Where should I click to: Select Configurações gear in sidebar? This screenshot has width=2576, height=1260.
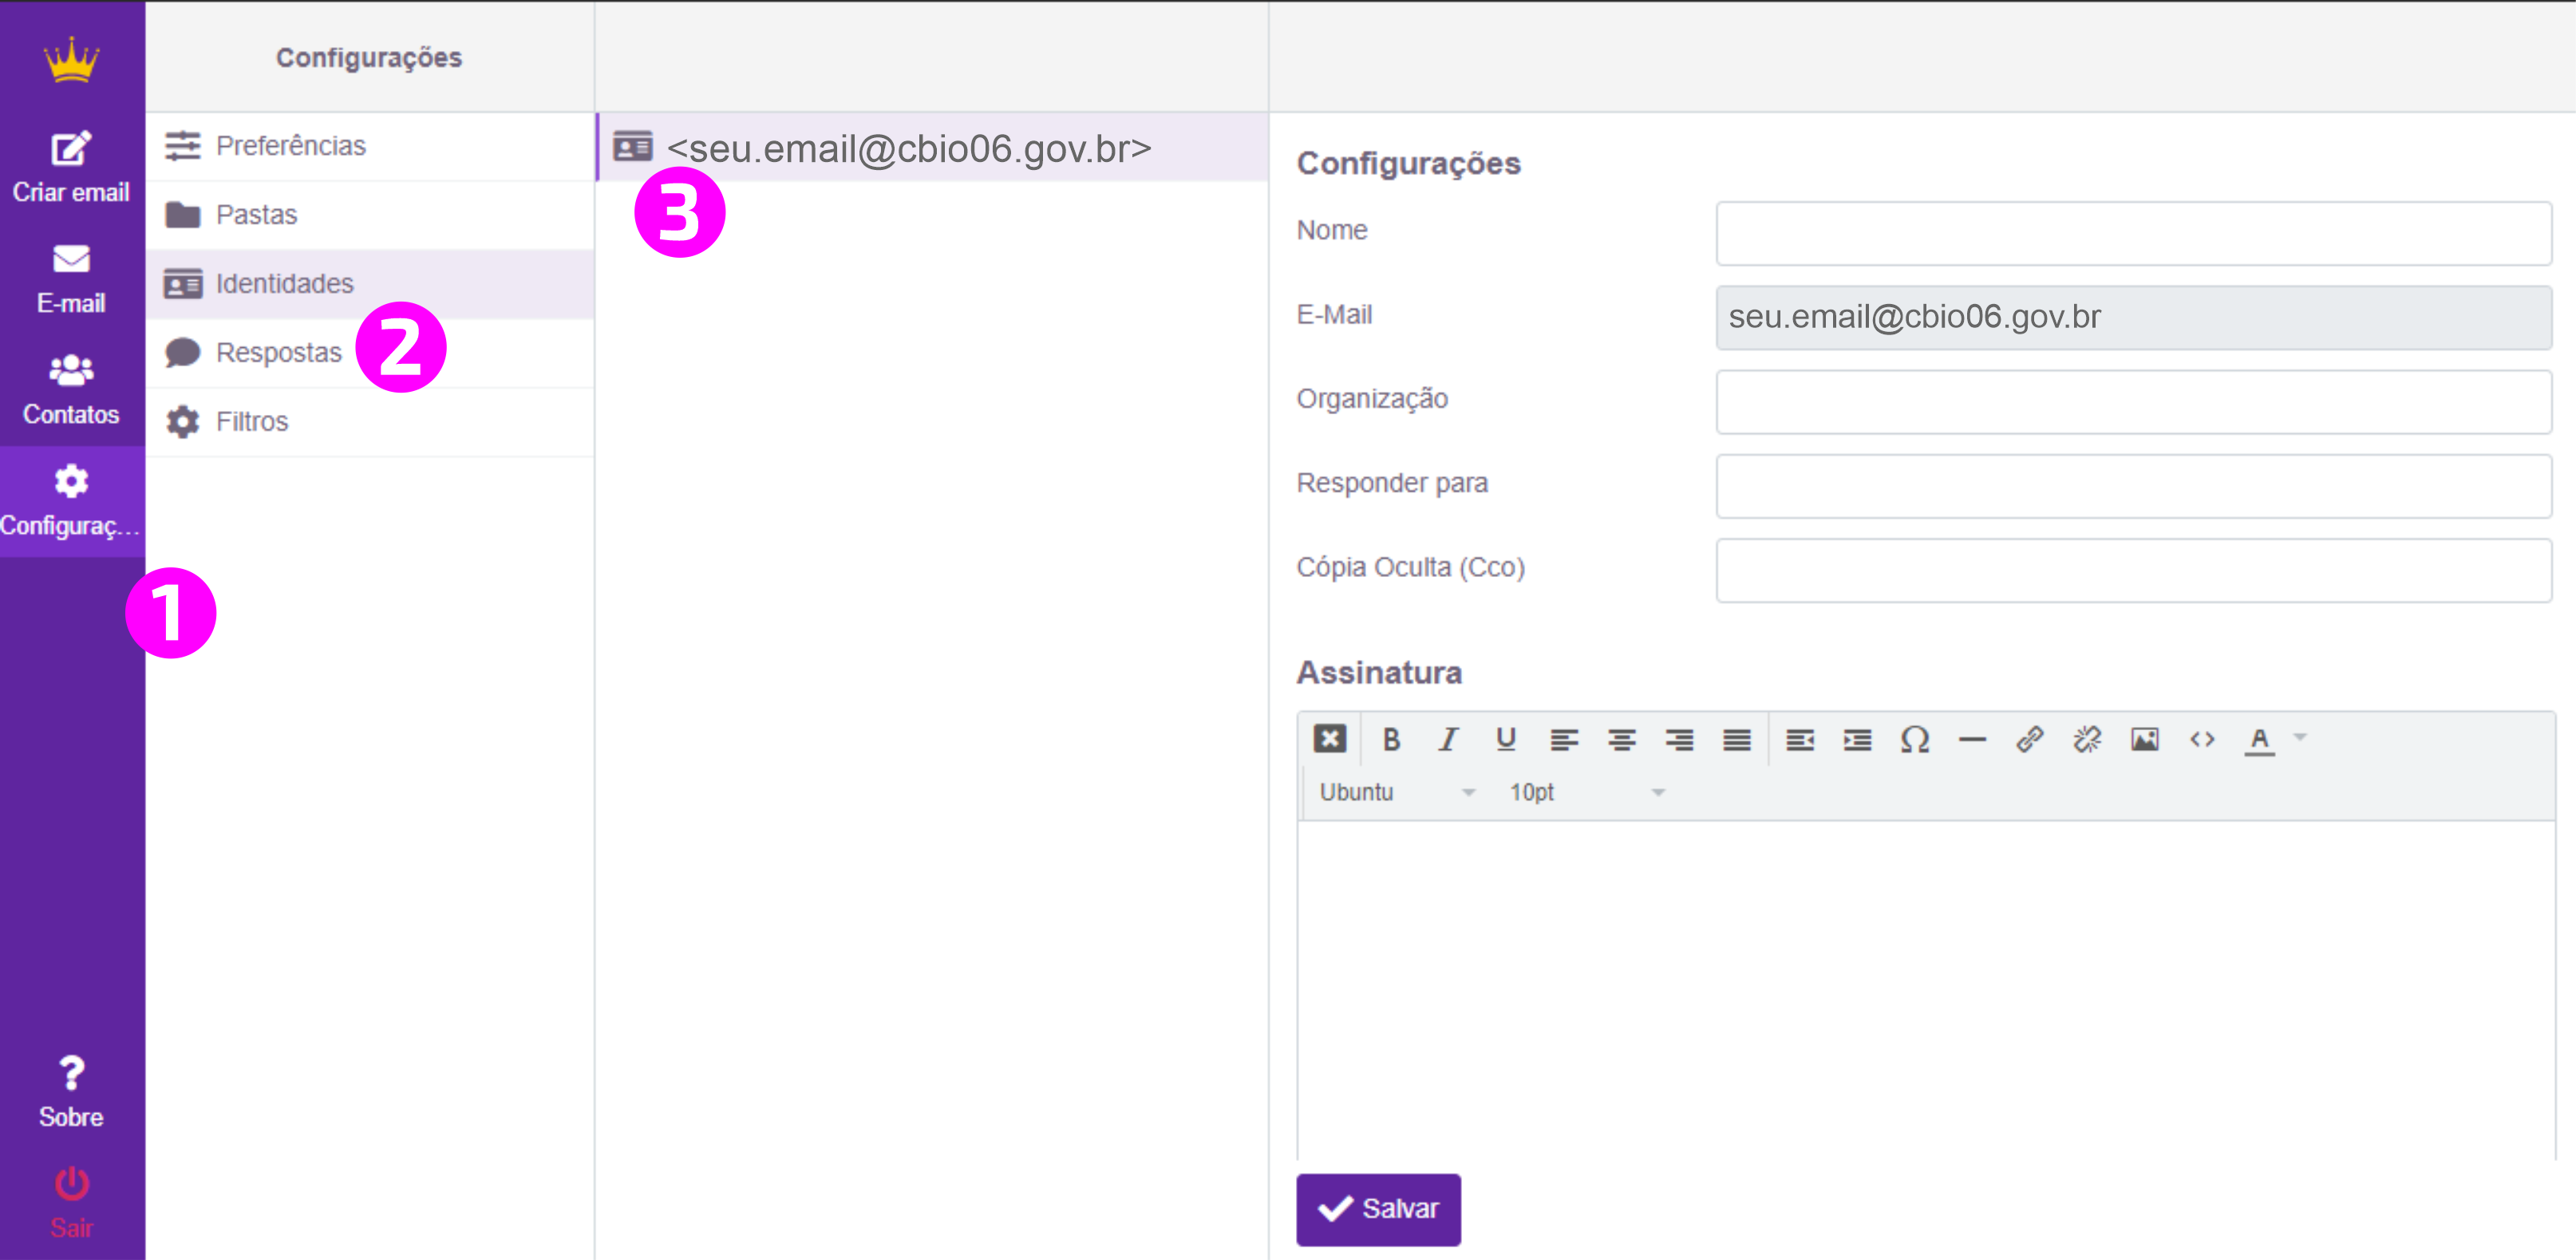(x=71, y=481)
